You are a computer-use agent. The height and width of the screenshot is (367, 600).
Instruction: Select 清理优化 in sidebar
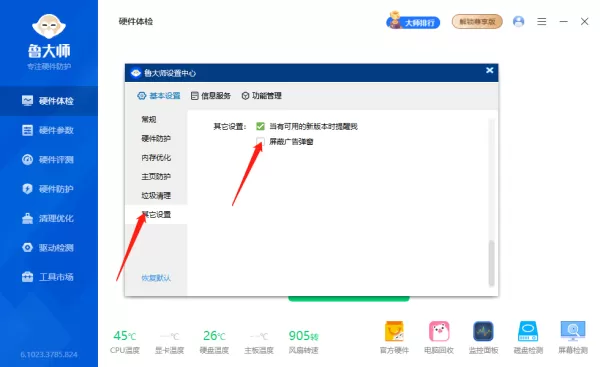pyautogui.click(x=49, y=219)
